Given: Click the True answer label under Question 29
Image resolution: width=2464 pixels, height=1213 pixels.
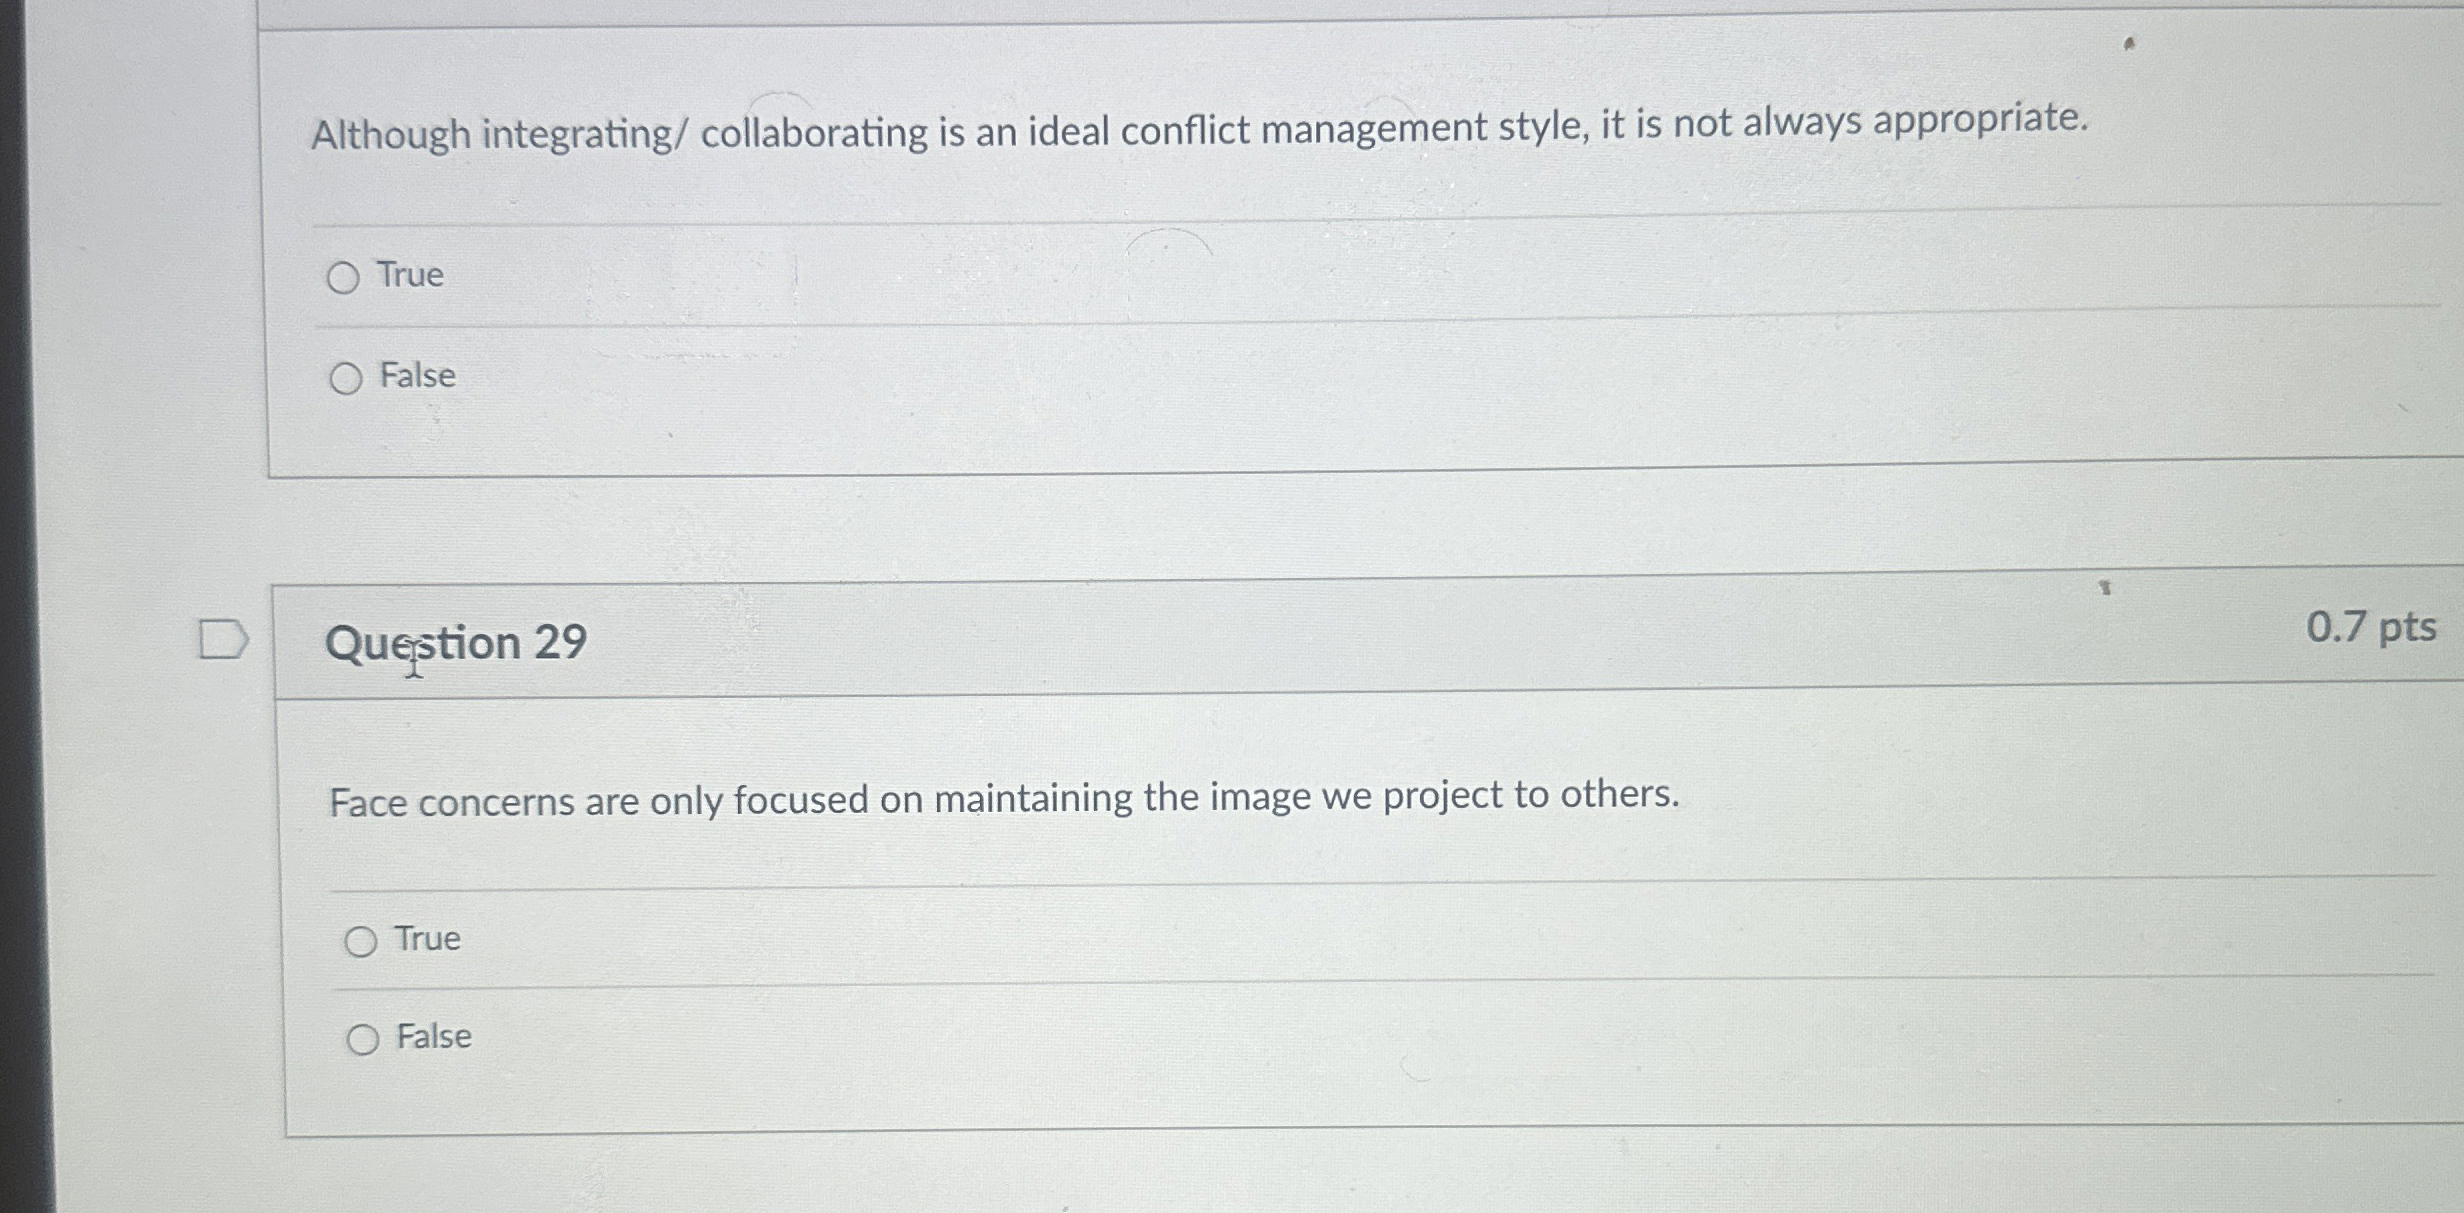Looking at the screenshot, I should [427, 938].
